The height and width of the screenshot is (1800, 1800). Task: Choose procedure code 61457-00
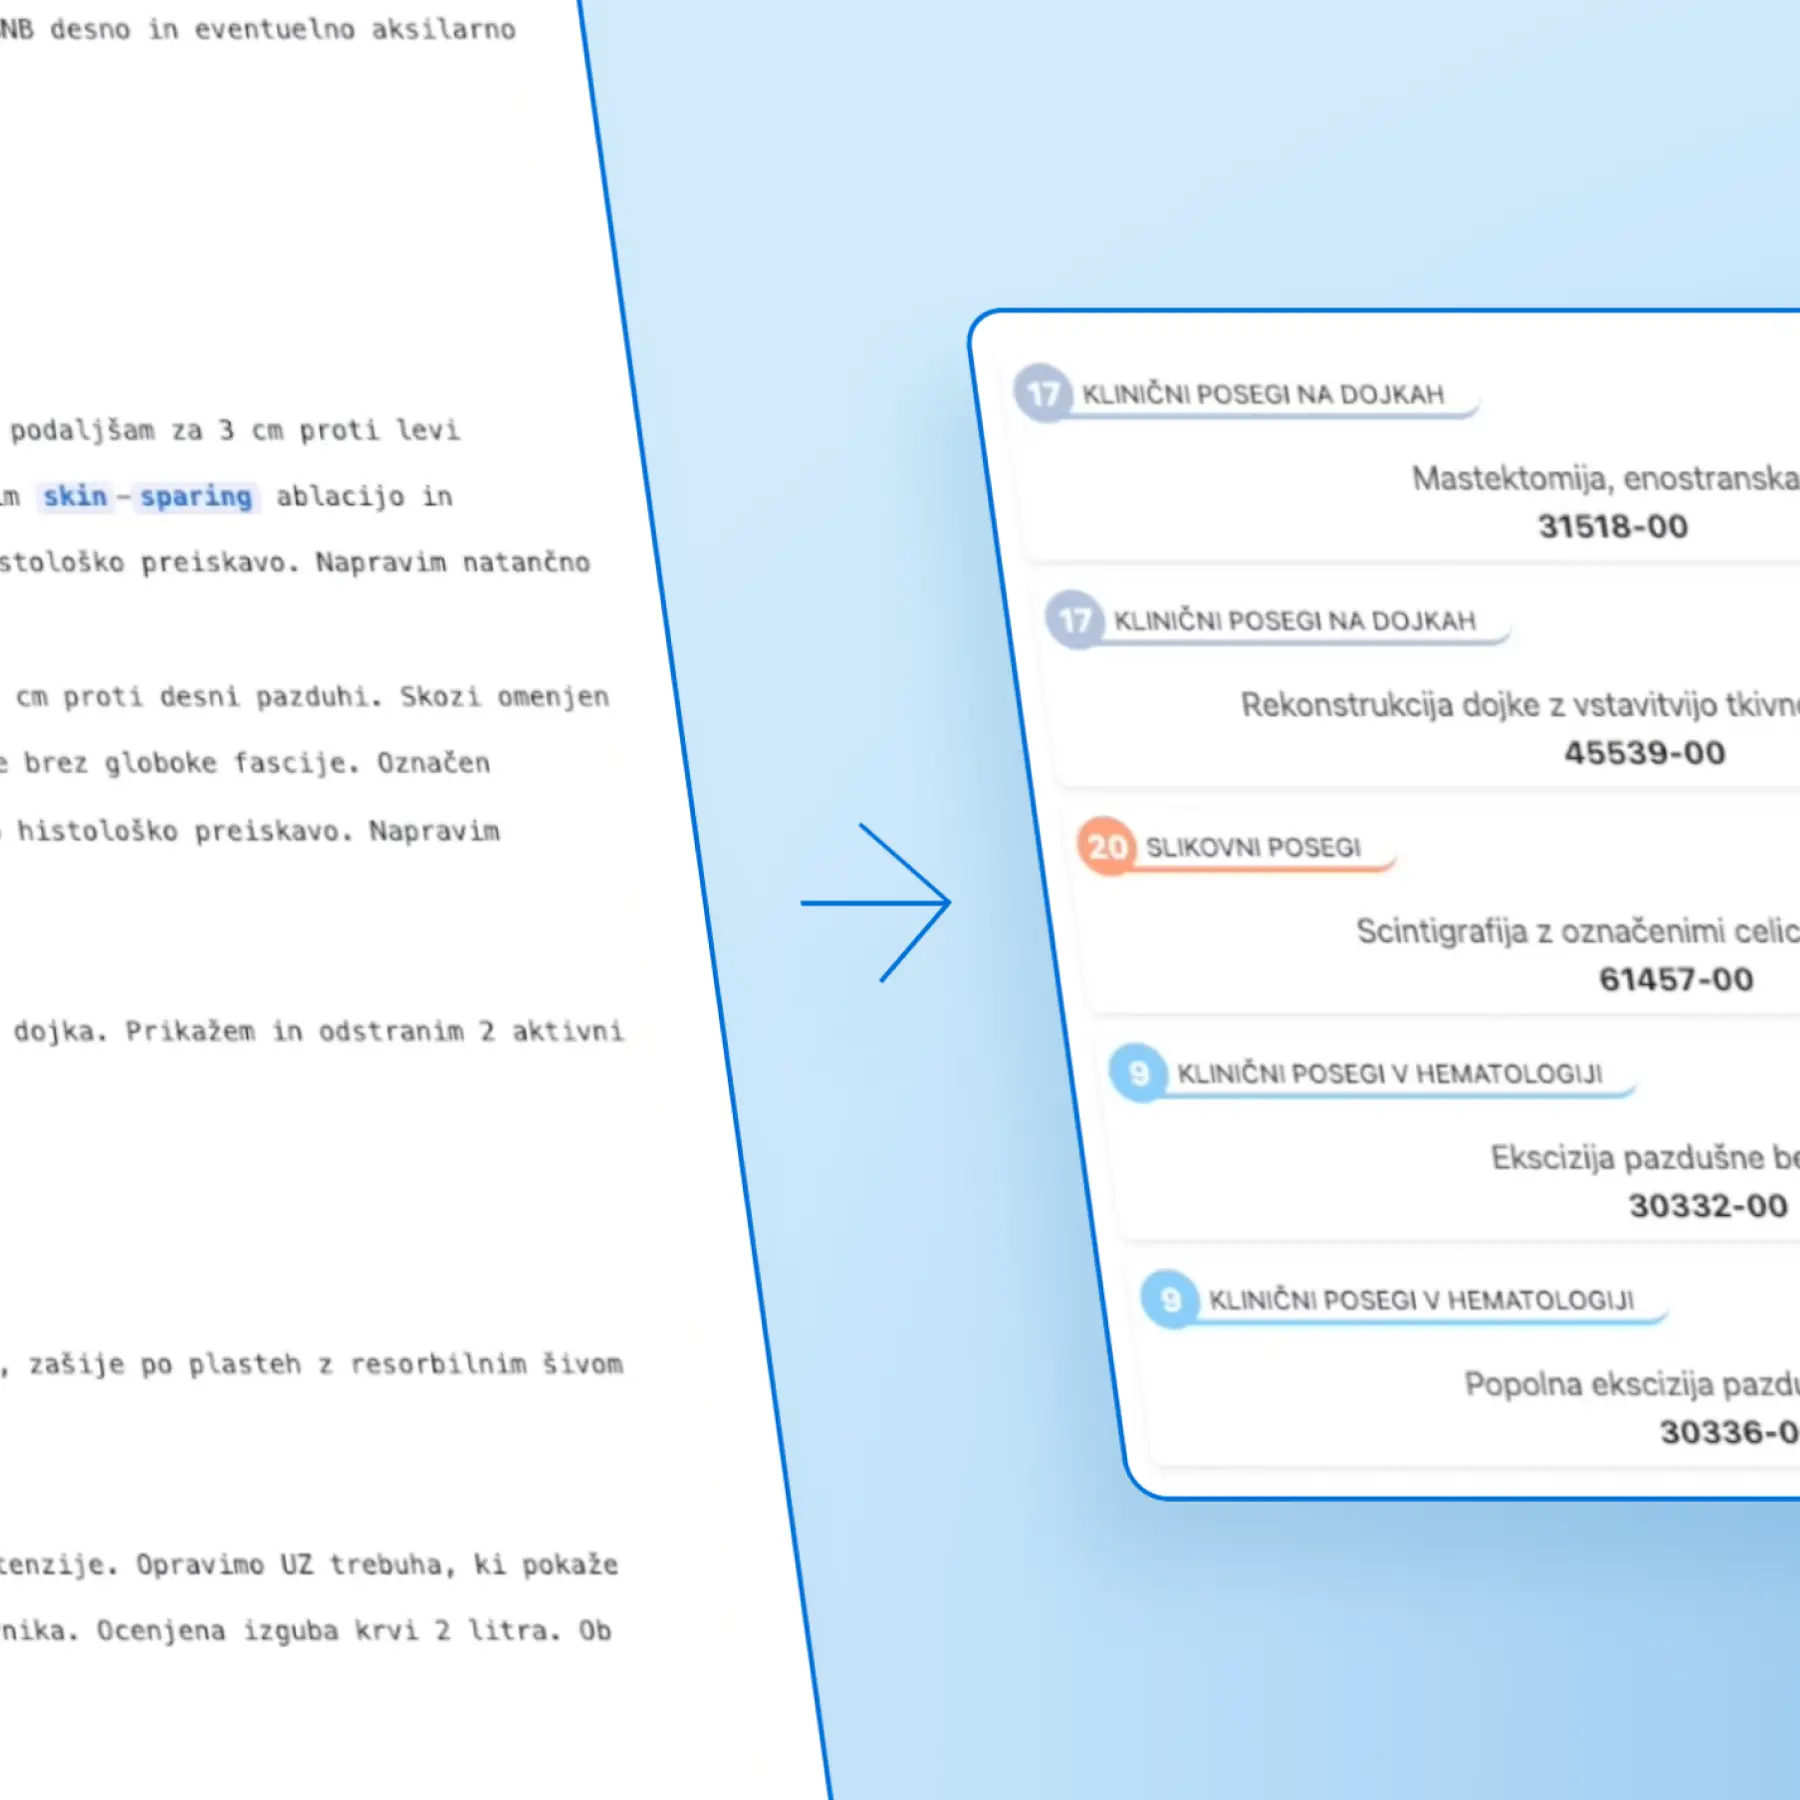point(1676,979)
